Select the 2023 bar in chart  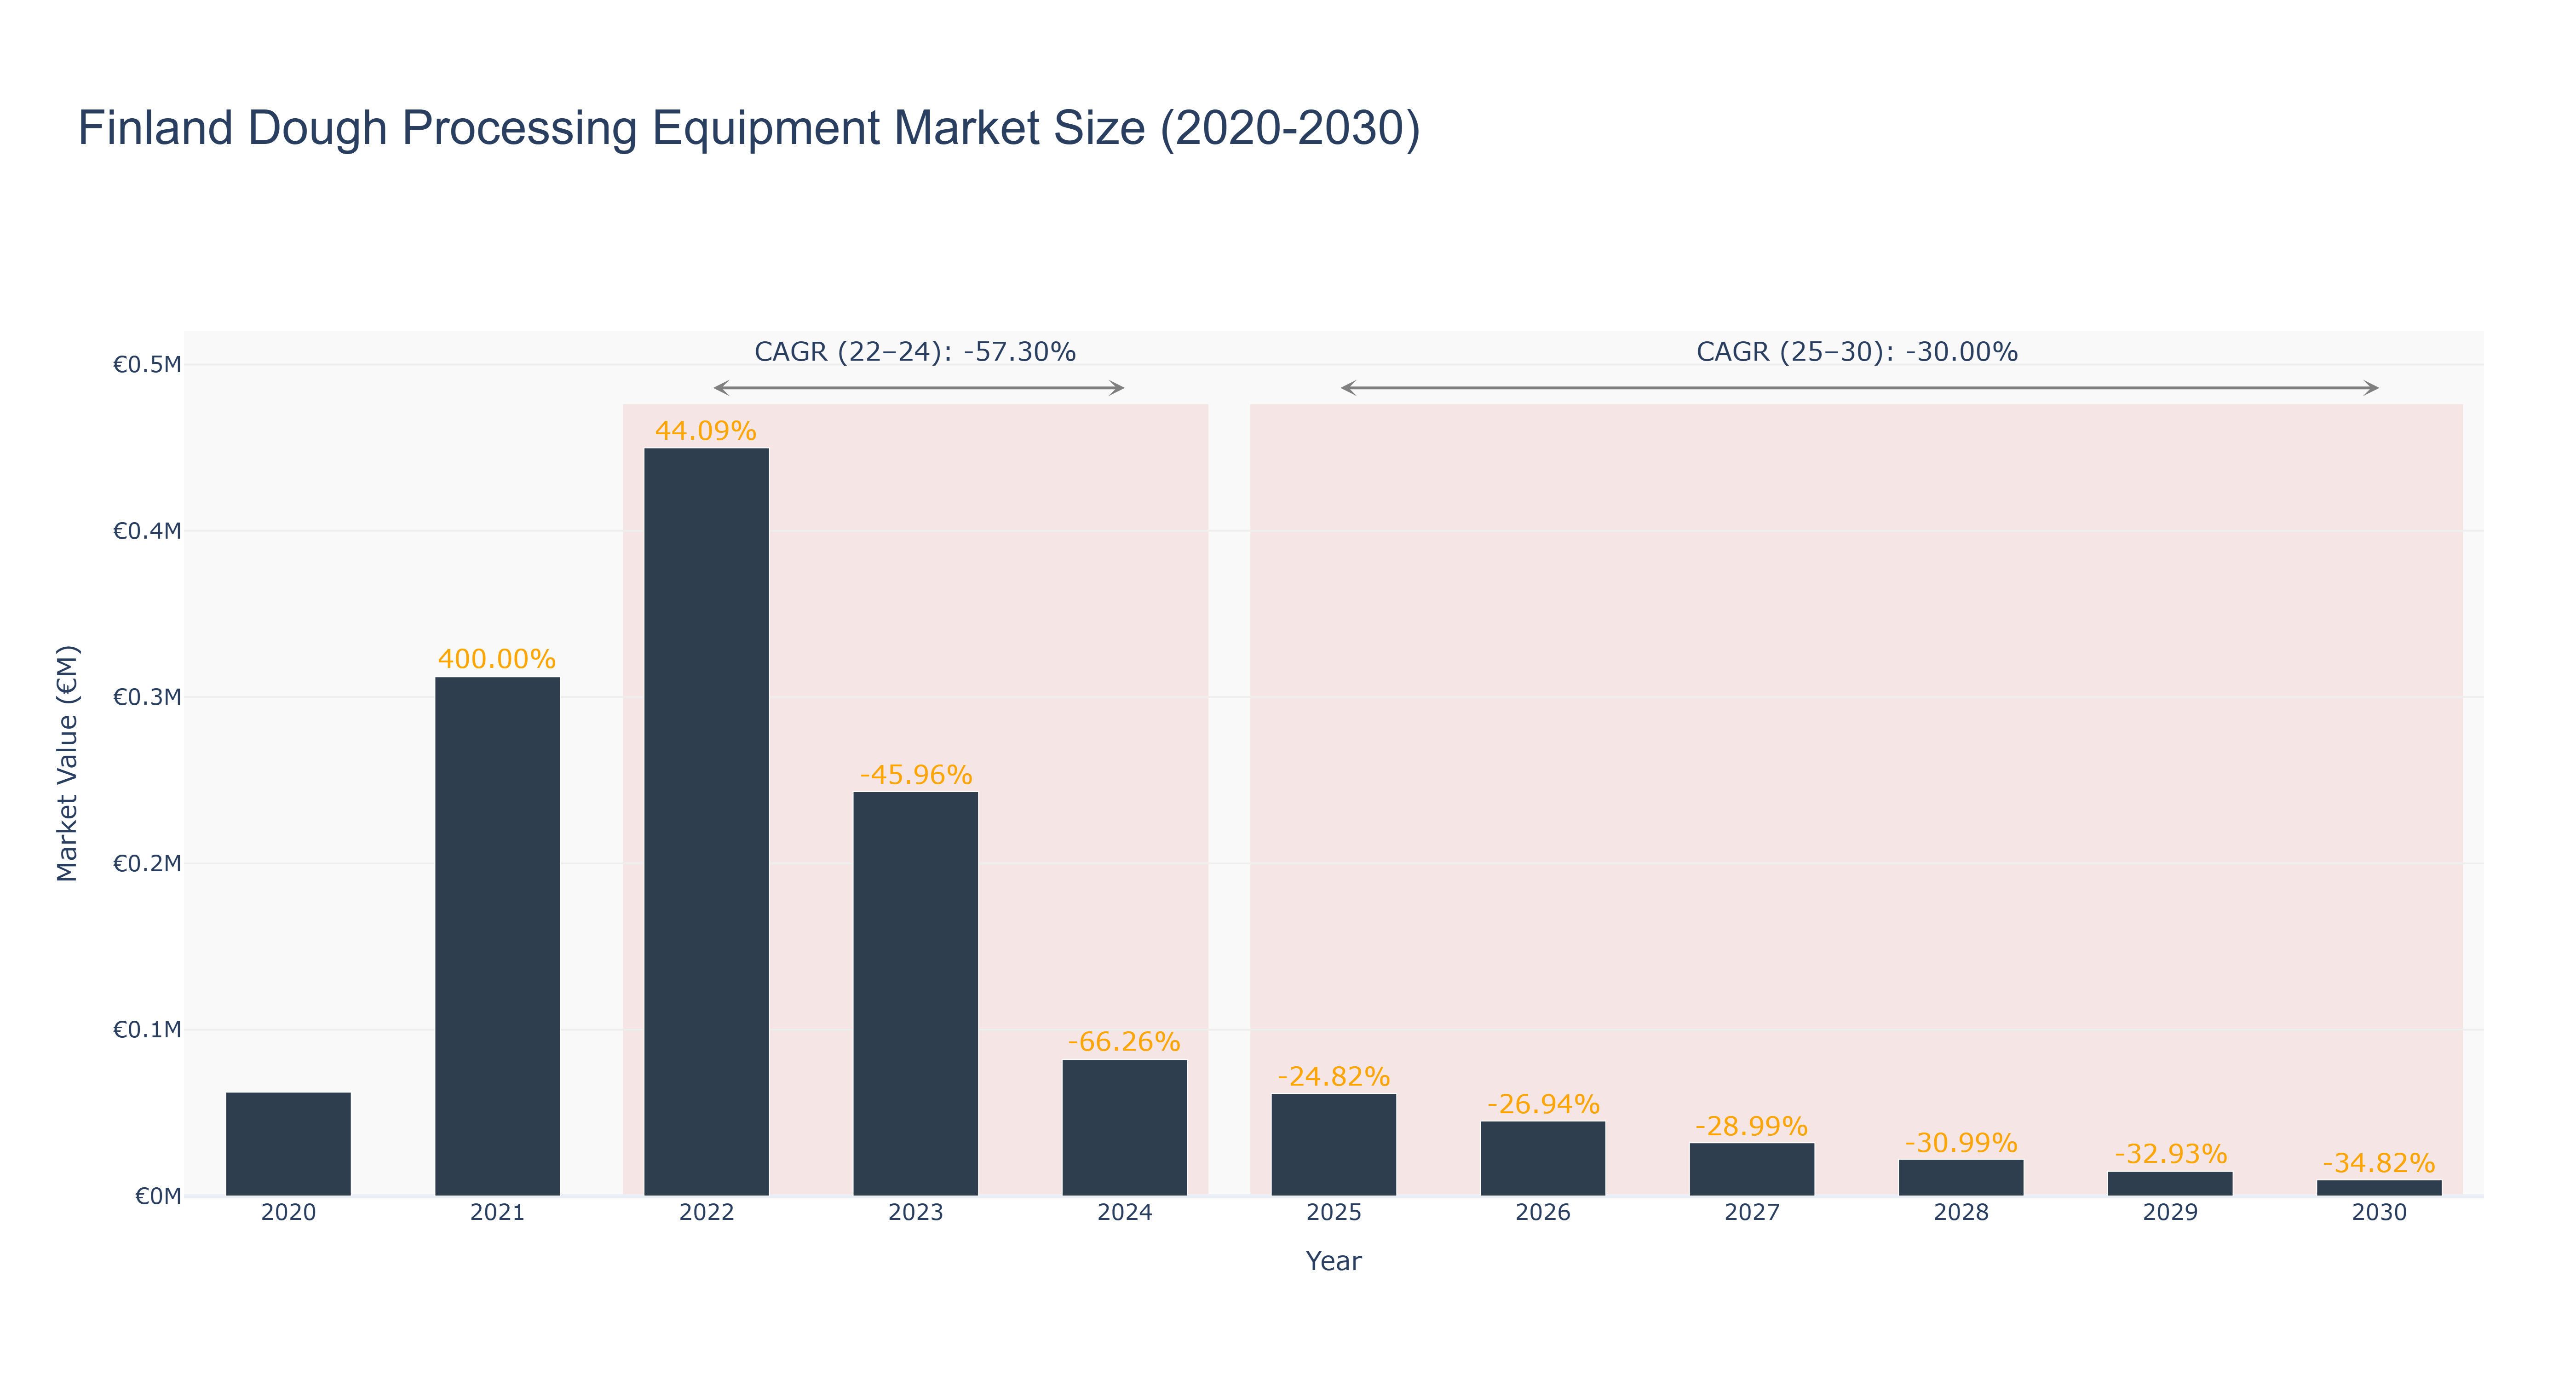tap(915, 994)
